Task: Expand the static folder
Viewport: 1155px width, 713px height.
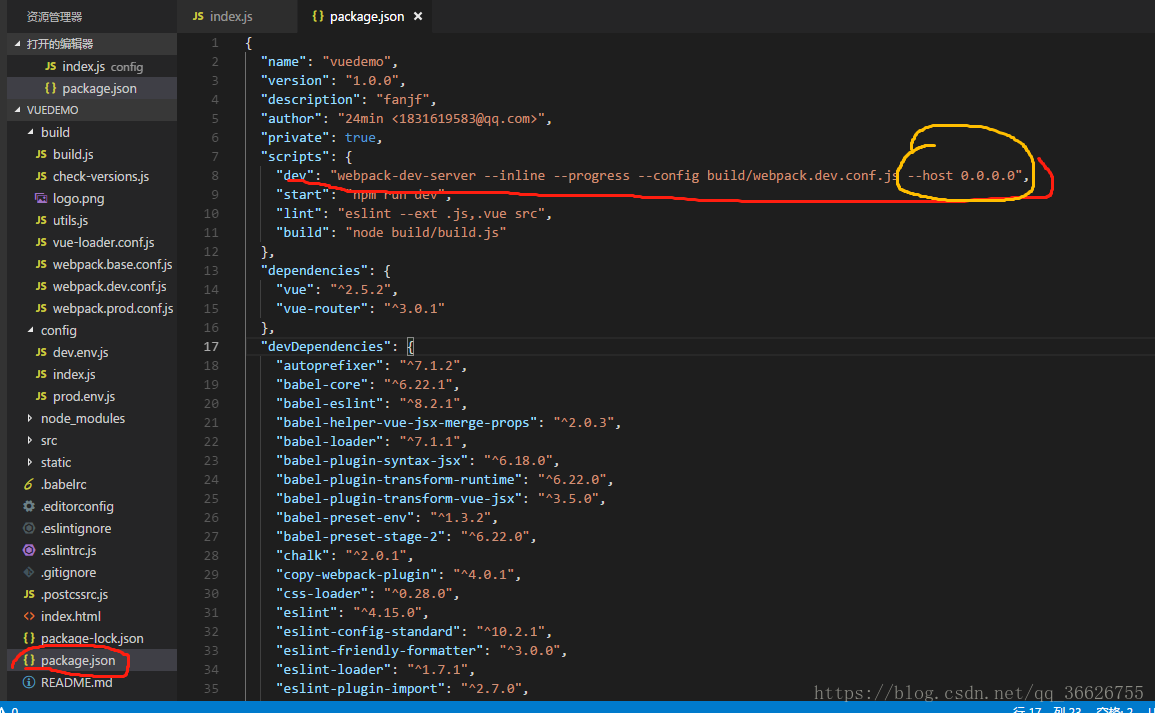Action: coord(30,463)
